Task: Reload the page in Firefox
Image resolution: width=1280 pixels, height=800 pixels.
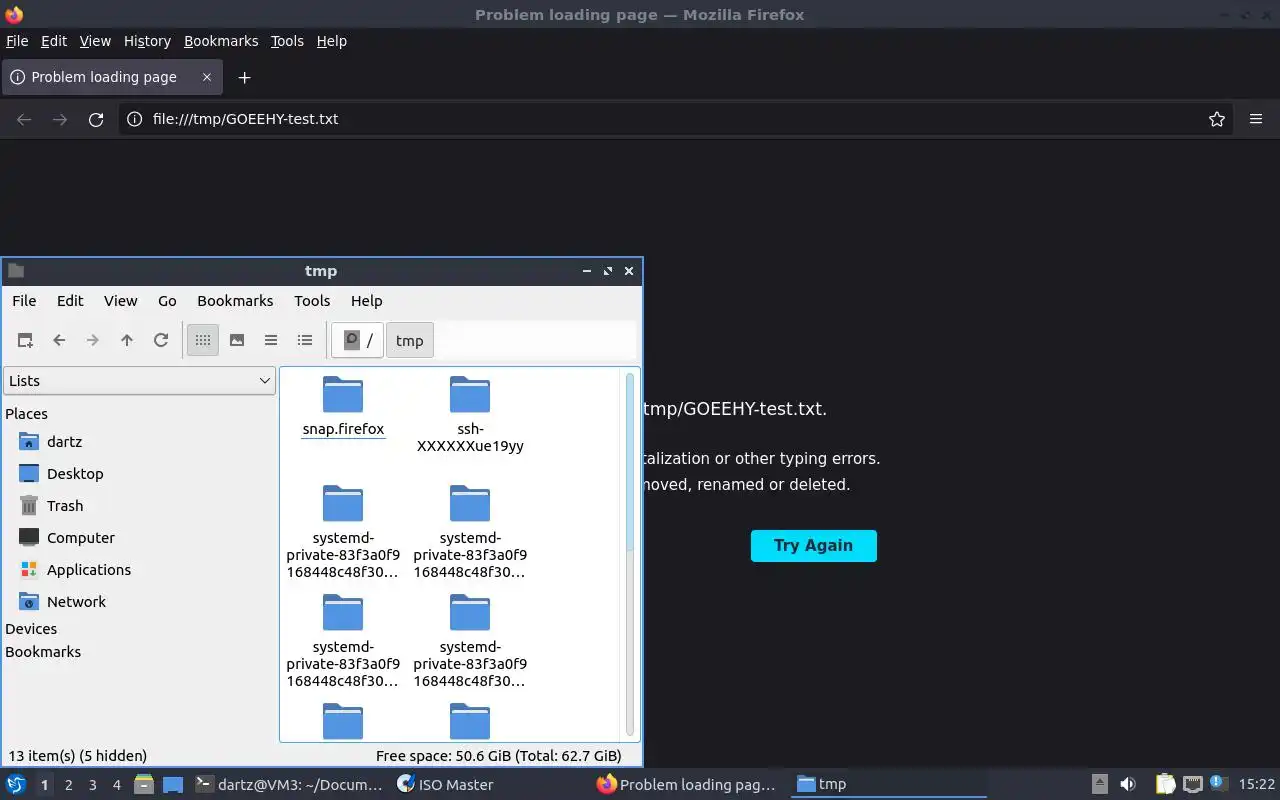Action: click(x=96, y=119)
